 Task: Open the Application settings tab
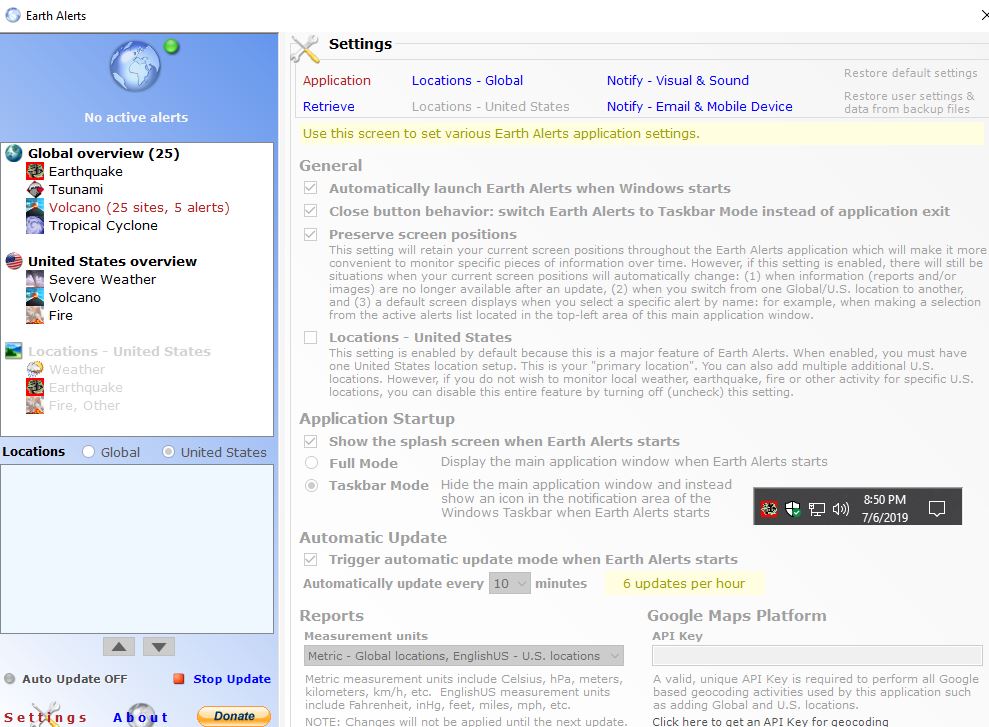337,81
